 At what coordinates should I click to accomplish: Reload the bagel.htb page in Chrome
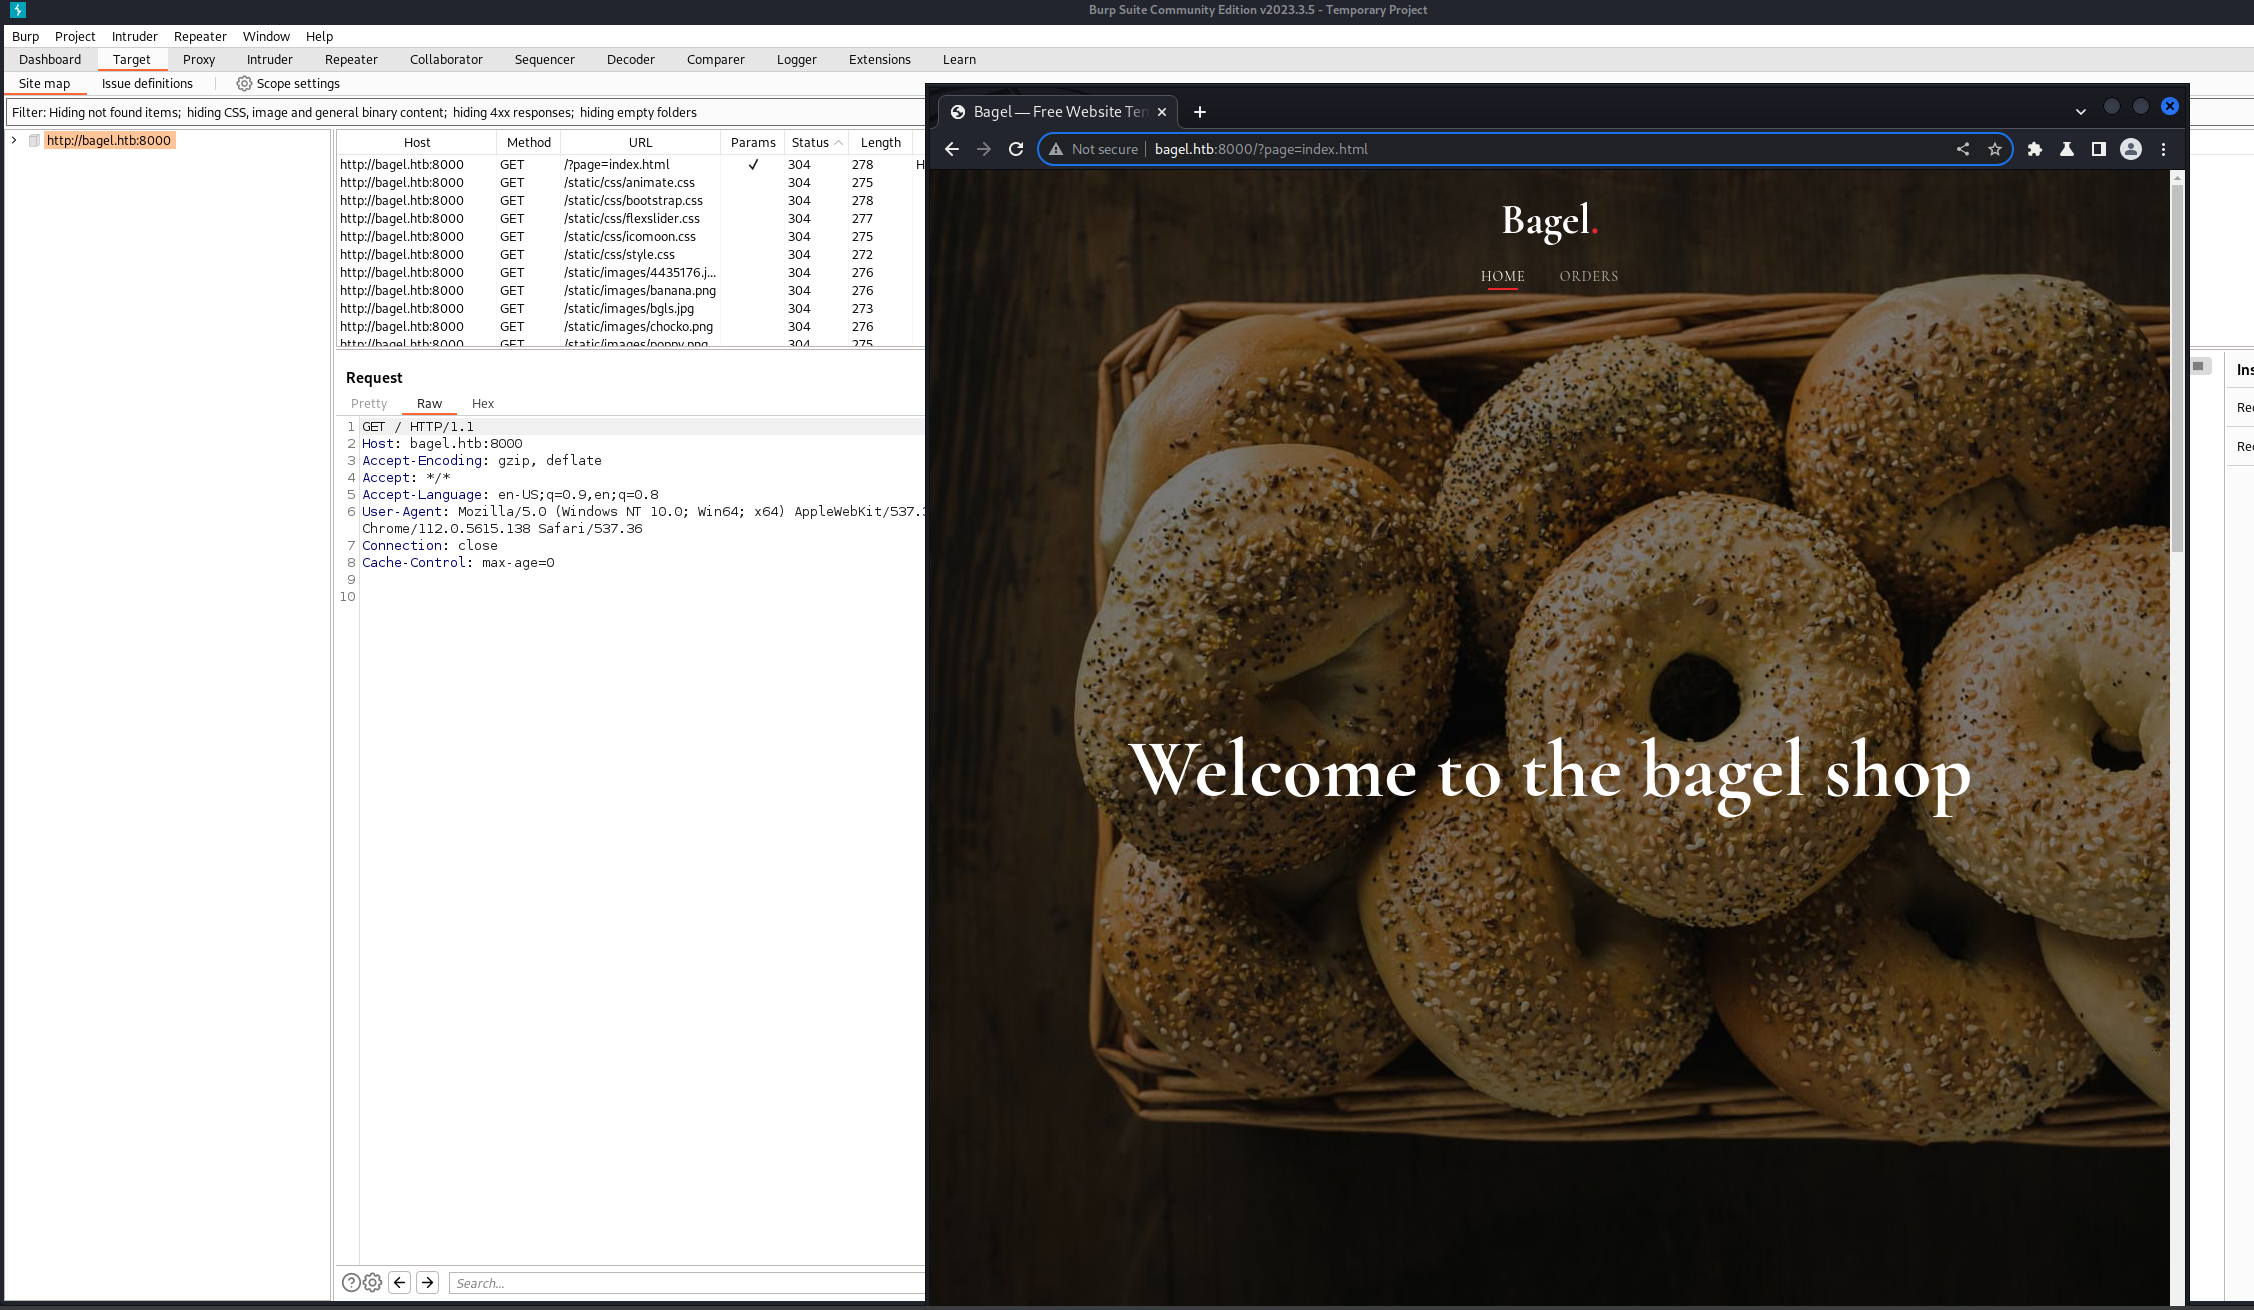[1015, 148]
